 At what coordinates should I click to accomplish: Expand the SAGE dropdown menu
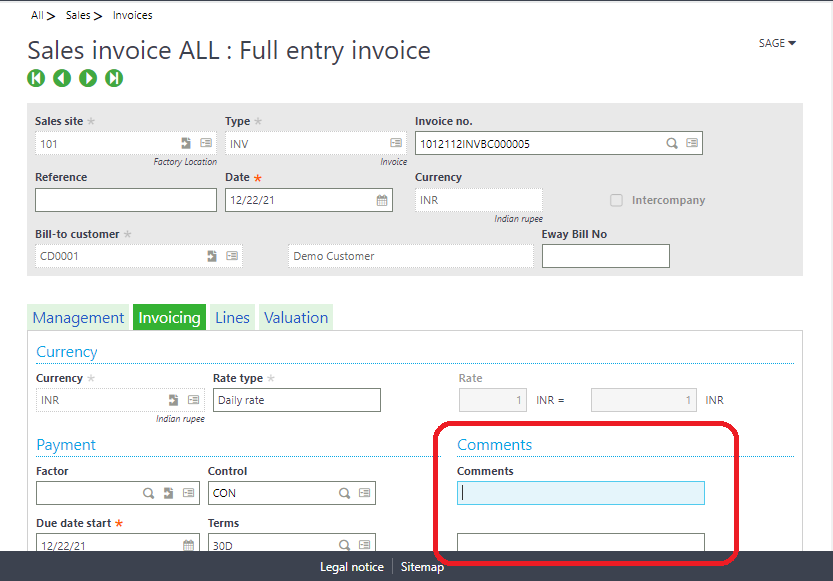[x=777, y=43]
